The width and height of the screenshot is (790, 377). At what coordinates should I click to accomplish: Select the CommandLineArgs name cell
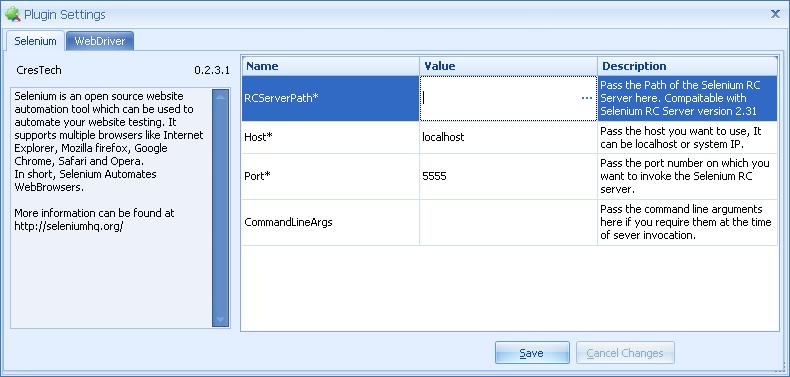[331, 222]
